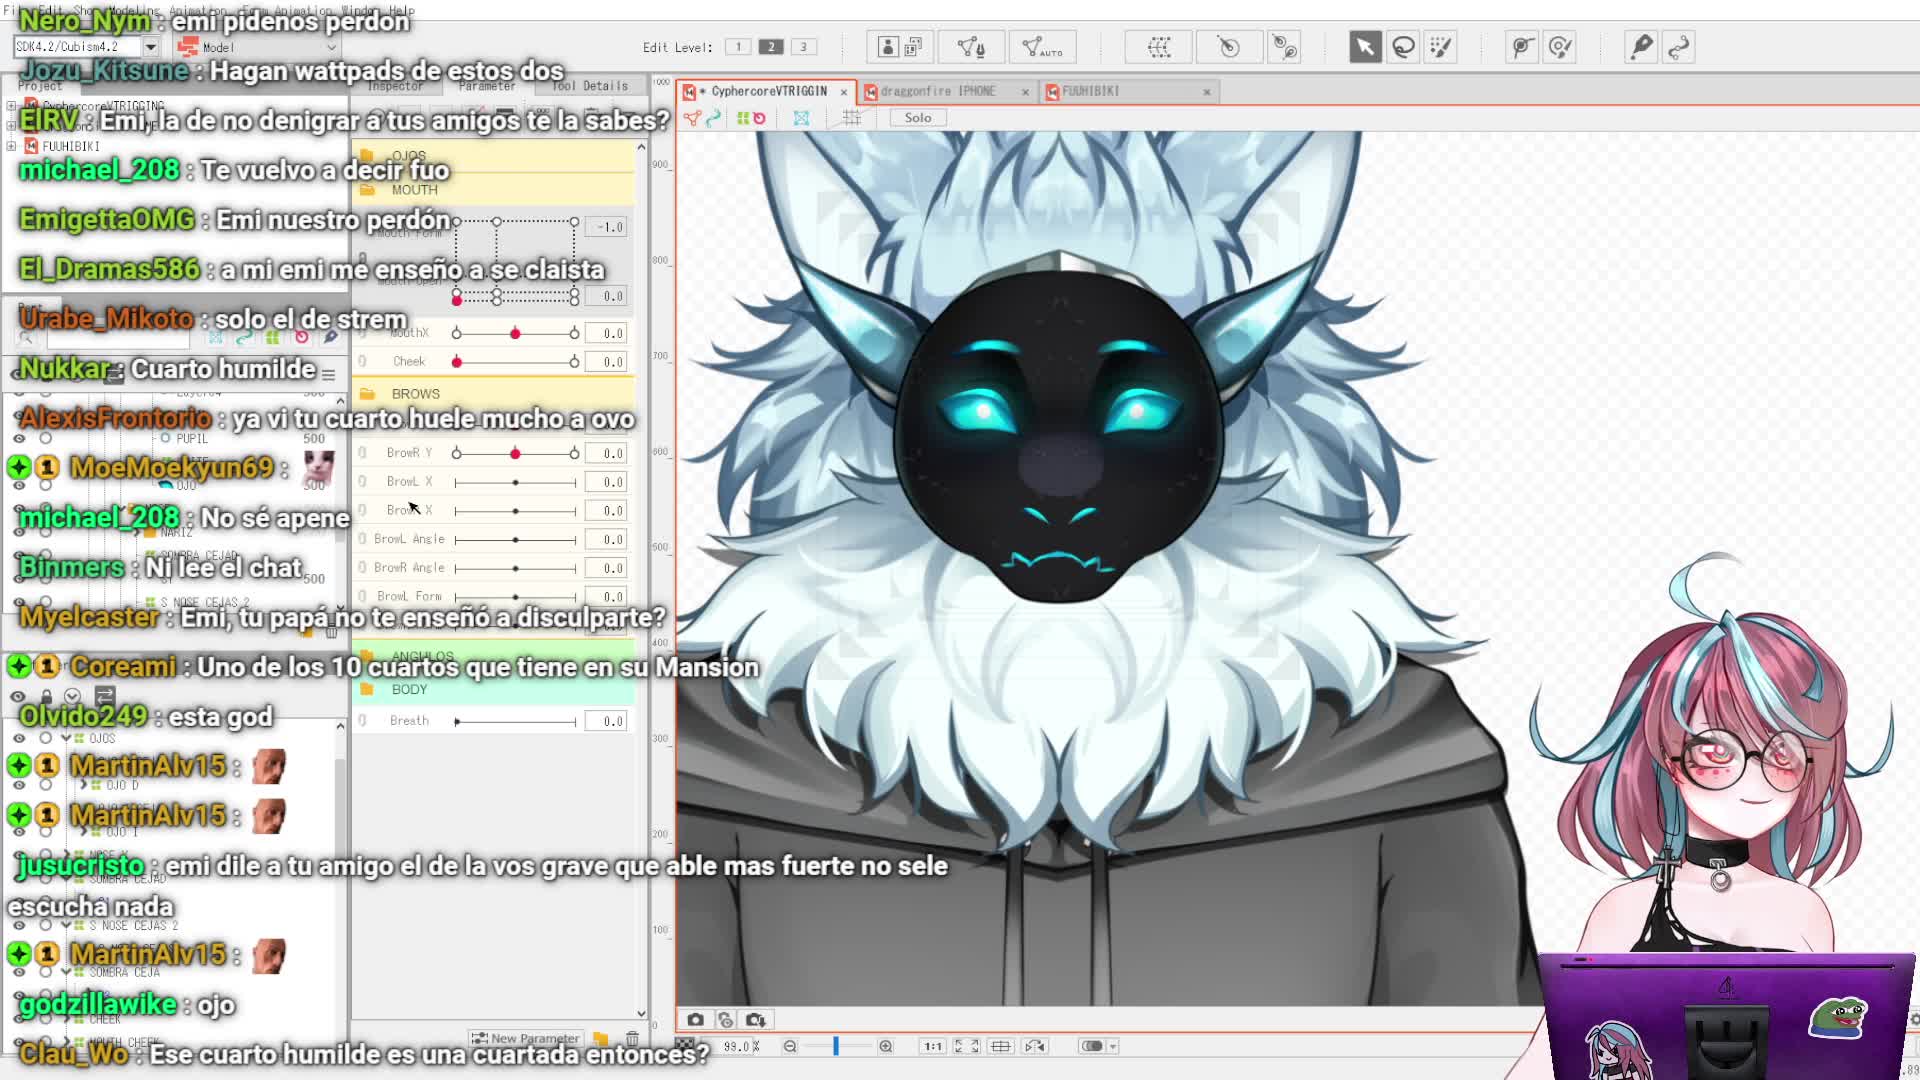1920x1080 pixels.
Task: Toggle the Solo display button
Action: 917,118
